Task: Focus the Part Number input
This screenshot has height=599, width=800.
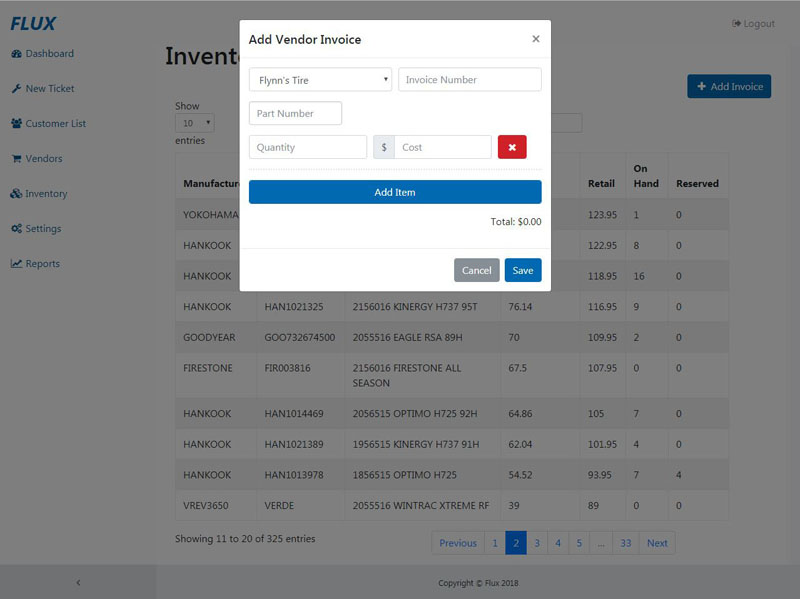Action: coord(295,114)
